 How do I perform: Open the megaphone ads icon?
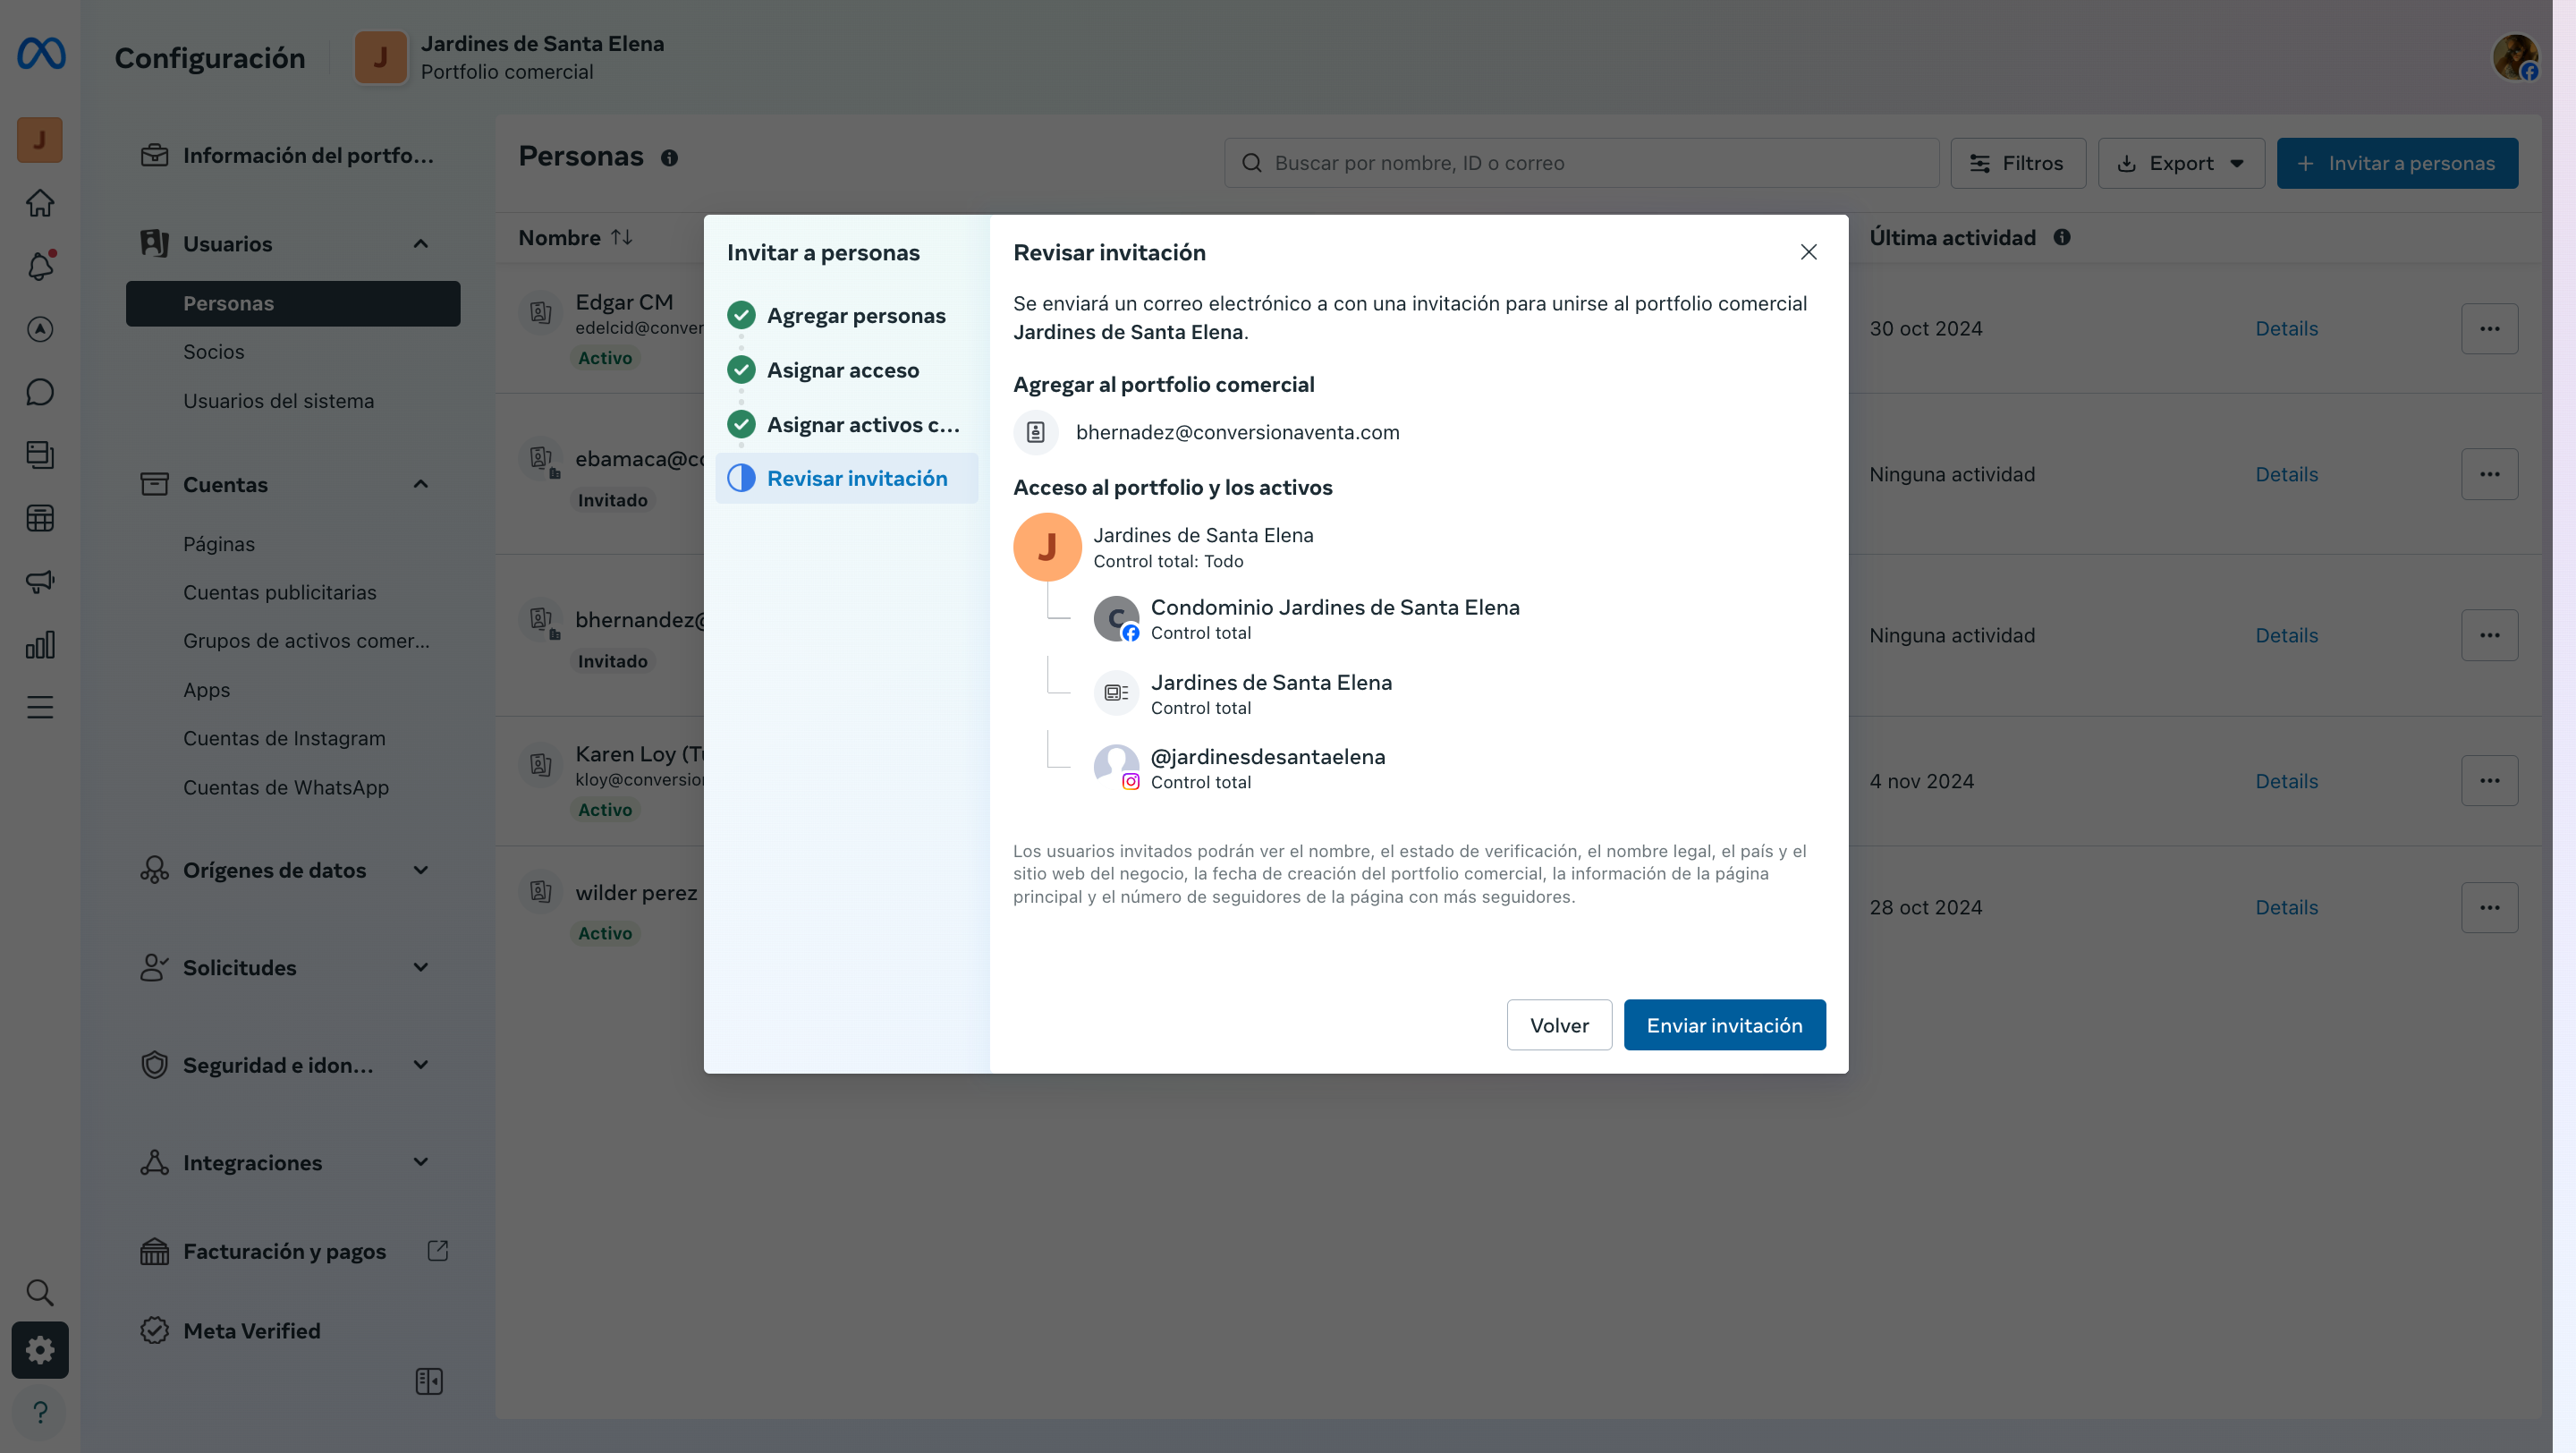[40, 581]
